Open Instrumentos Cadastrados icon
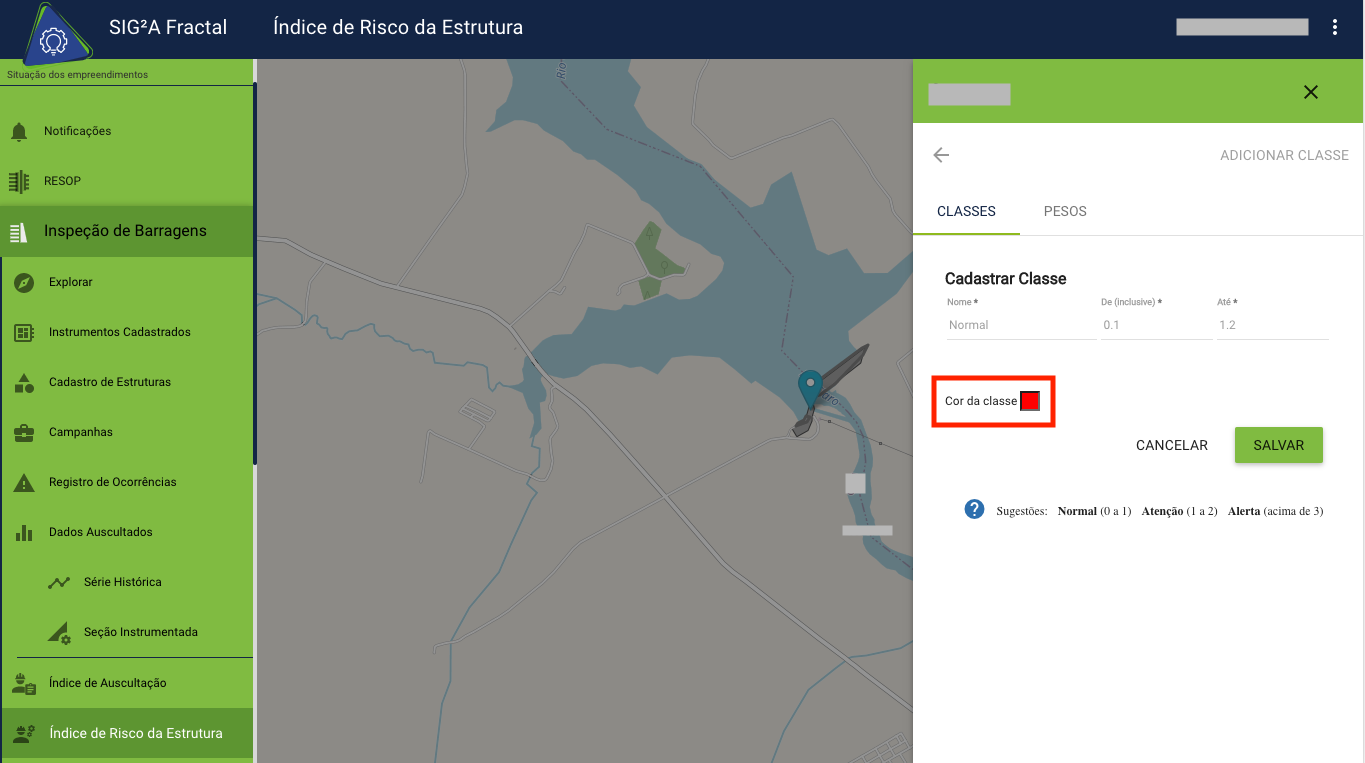Viewport: 1365px width, 763px height. tap(25, 332)
